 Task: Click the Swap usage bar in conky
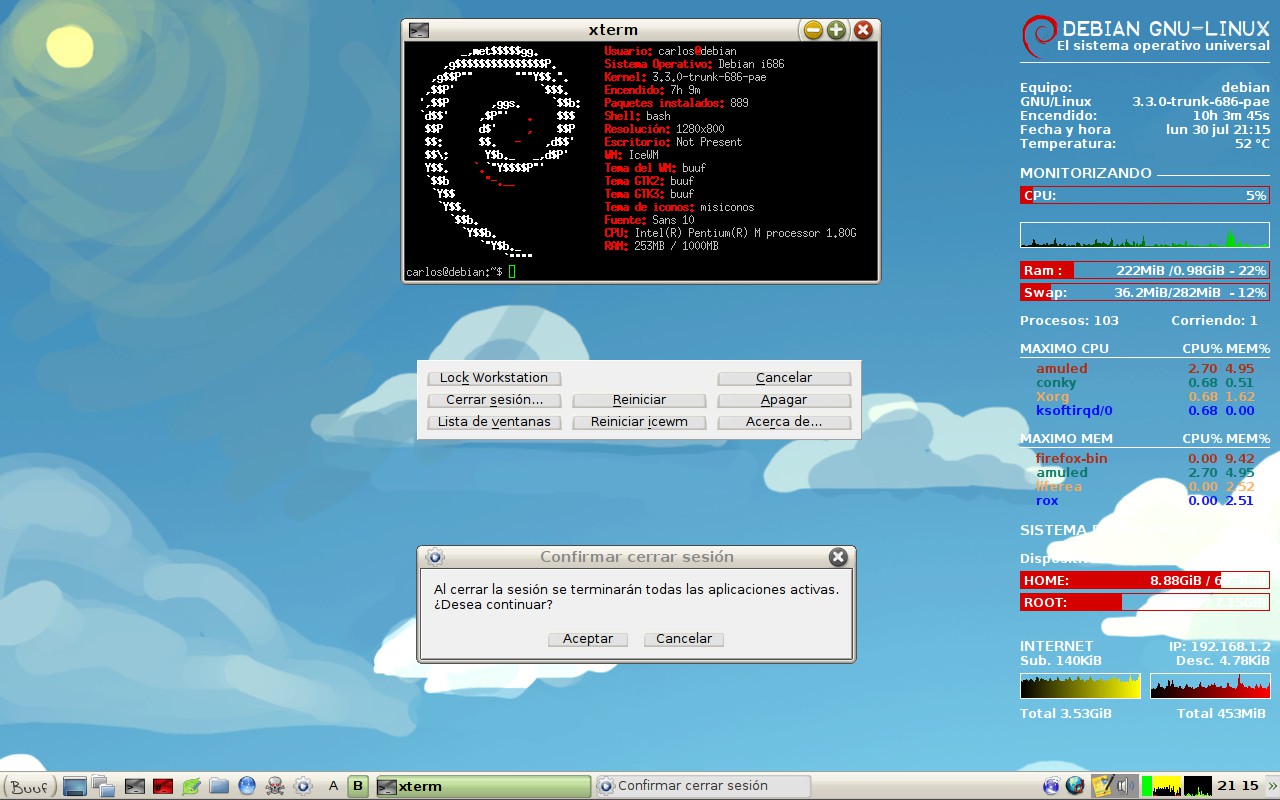[x=1145, y=292]
